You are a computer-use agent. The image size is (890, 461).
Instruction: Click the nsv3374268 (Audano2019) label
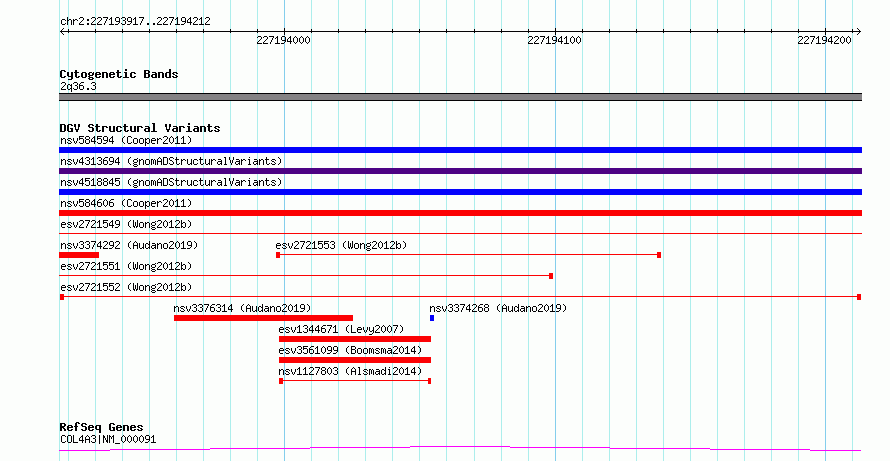tap(498, 308)
